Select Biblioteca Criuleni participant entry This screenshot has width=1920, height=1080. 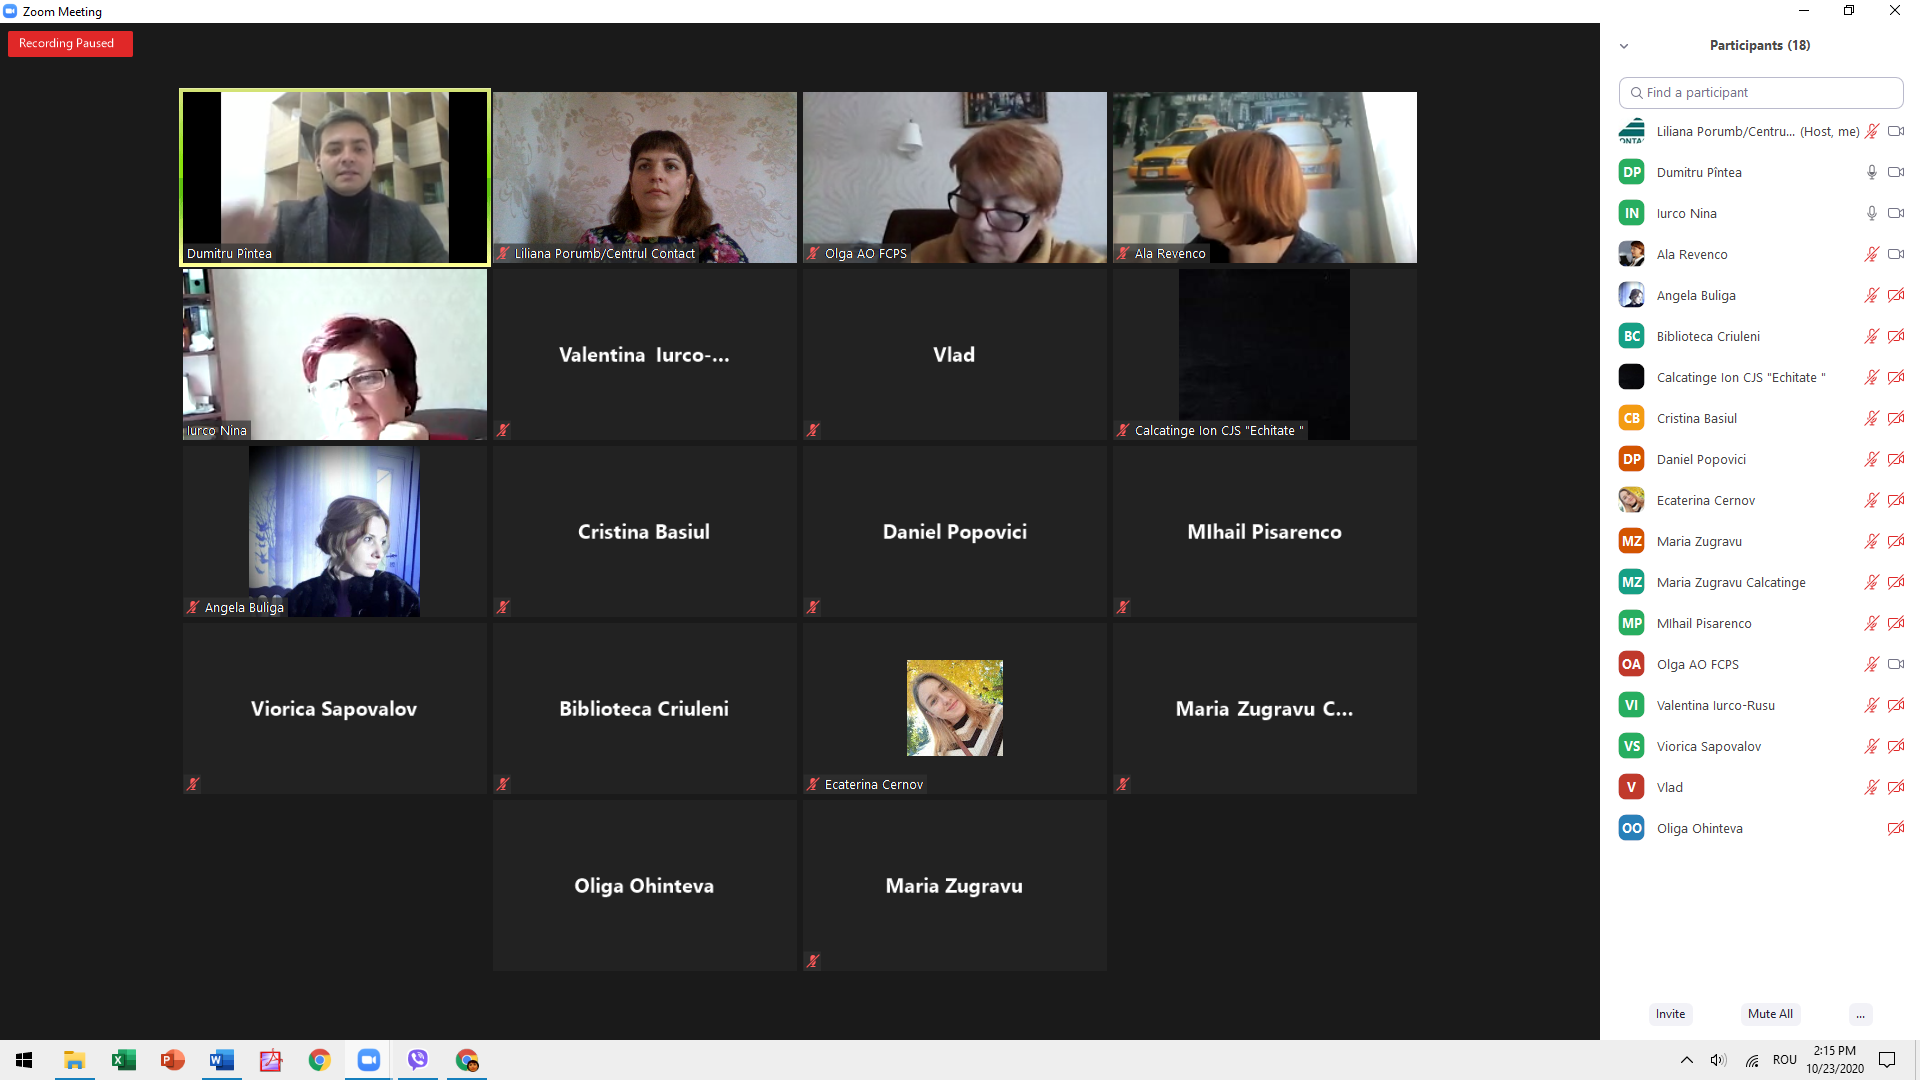(x=1707, y=336)
